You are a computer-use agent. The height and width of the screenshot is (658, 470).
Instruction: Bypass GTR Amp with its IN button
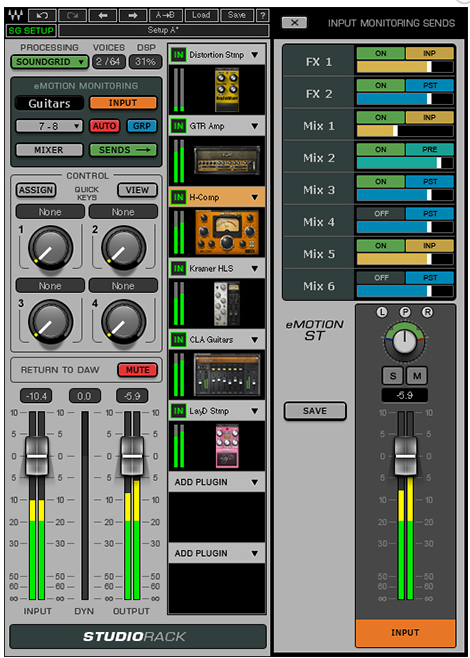click(x=179, y=126)
